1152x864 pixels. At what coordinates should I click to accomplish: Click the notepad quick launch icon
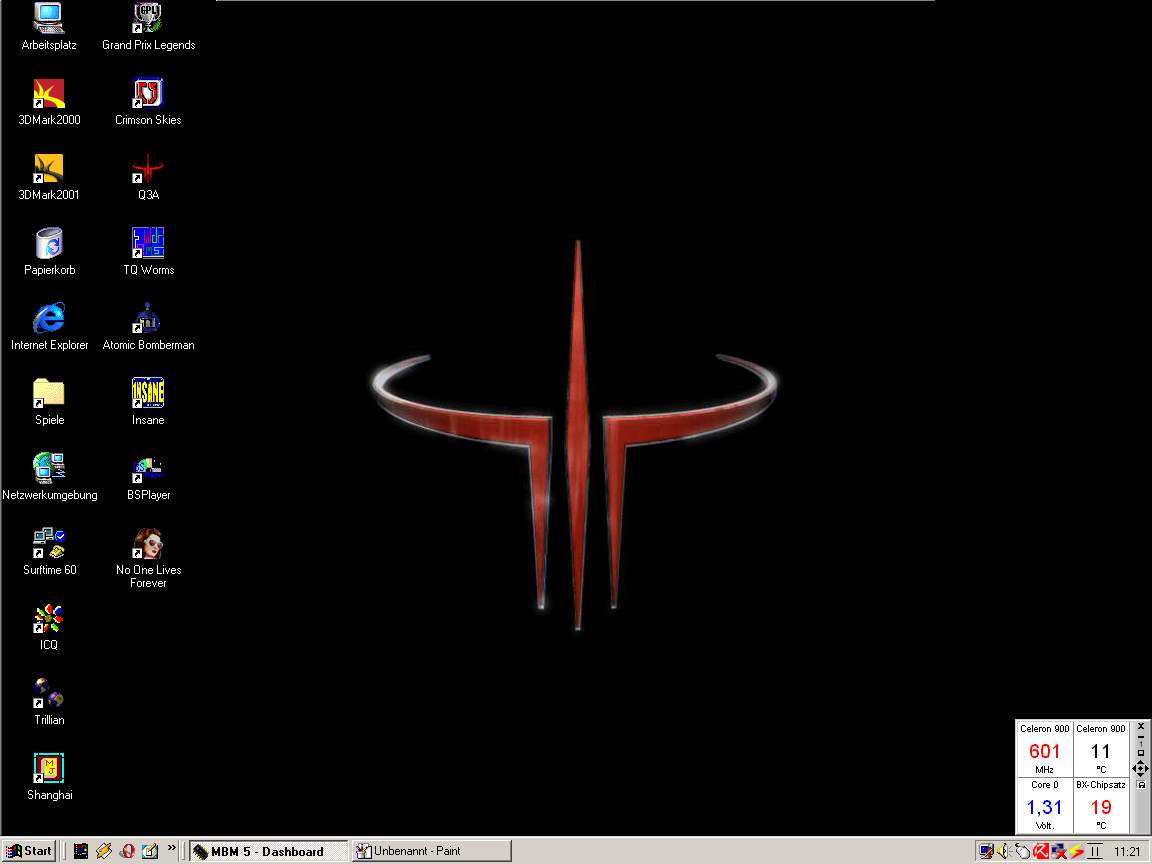pos(150,851)
